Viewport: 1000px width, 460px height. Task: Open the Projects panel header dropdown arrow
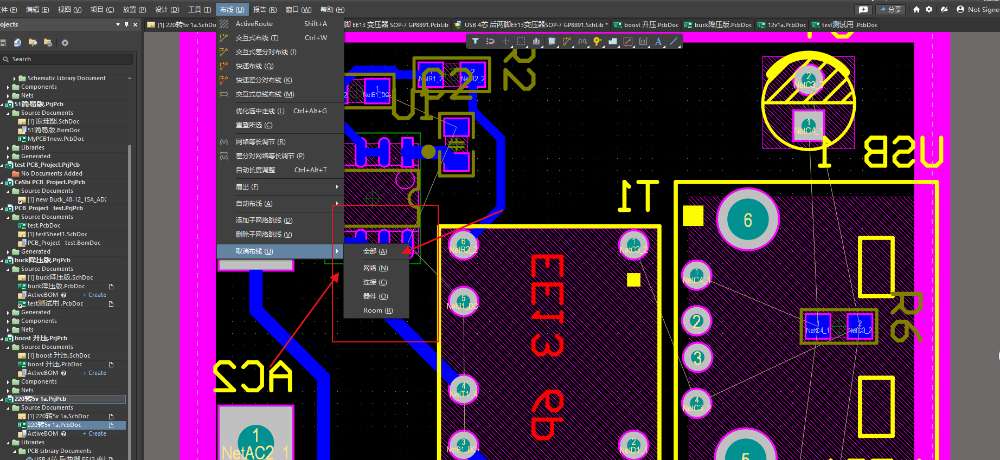(x=118, y=24)
